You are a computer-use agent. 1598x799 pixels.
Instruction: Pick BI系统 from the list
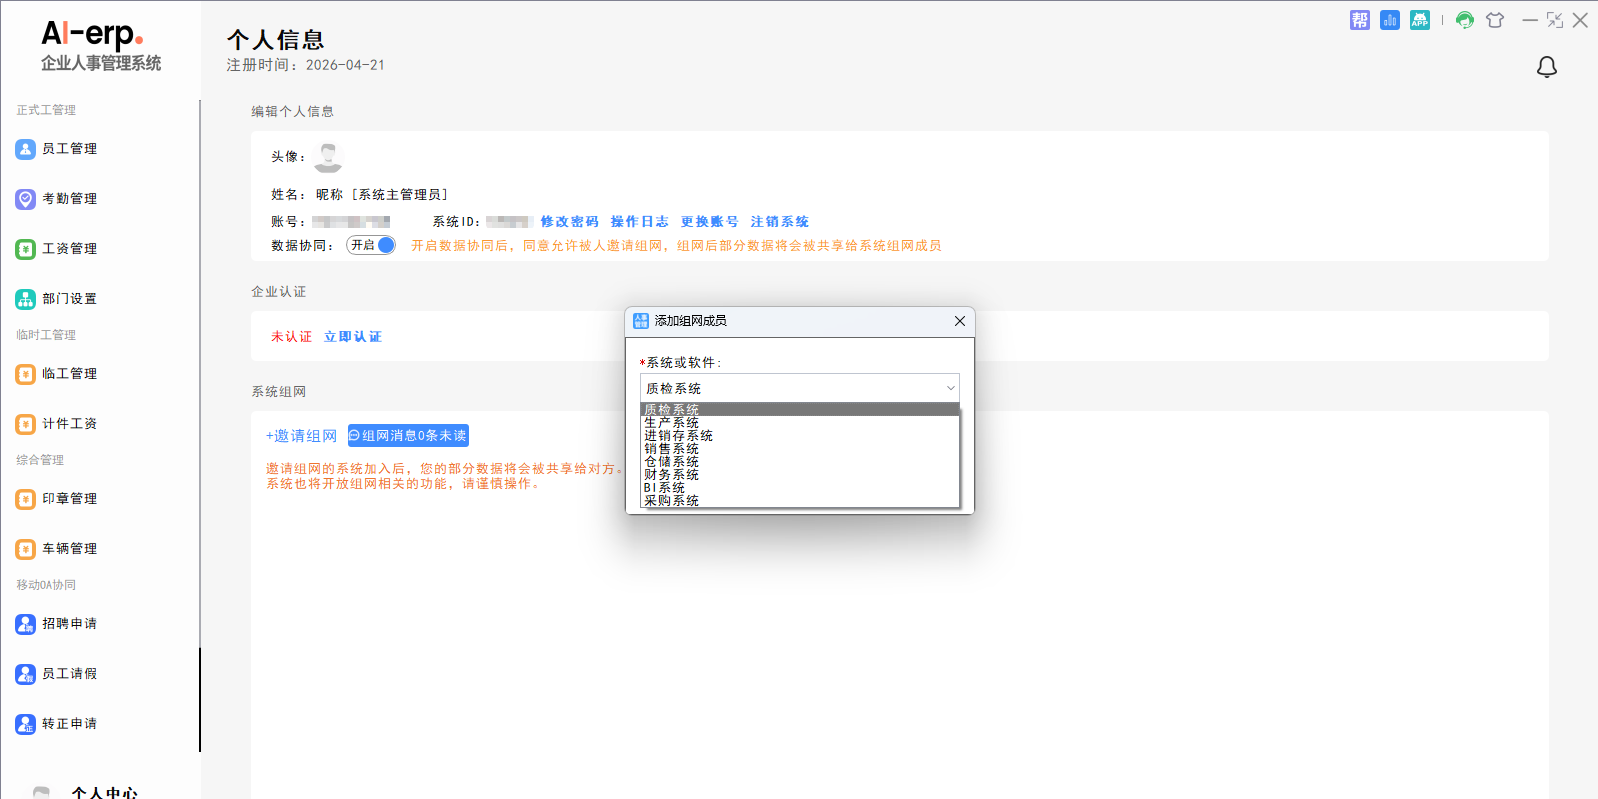click(x=665, y=488)
